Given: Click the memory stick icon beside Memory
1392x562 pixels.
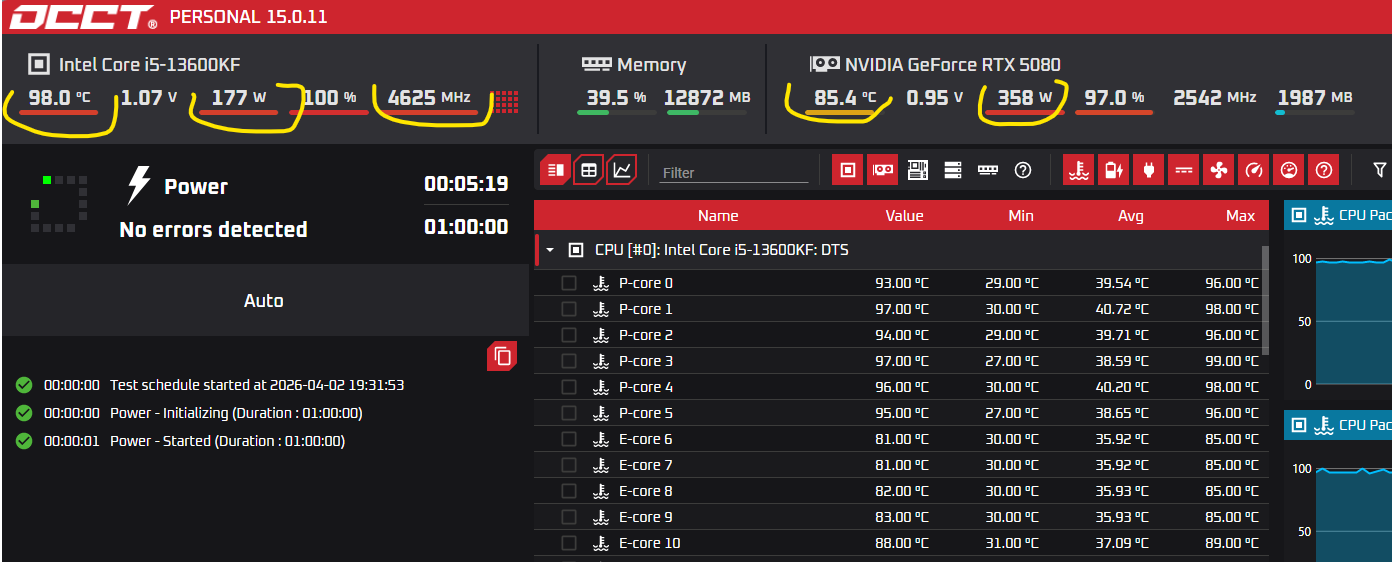Looking at the screenshot, I should pos(596,64).
